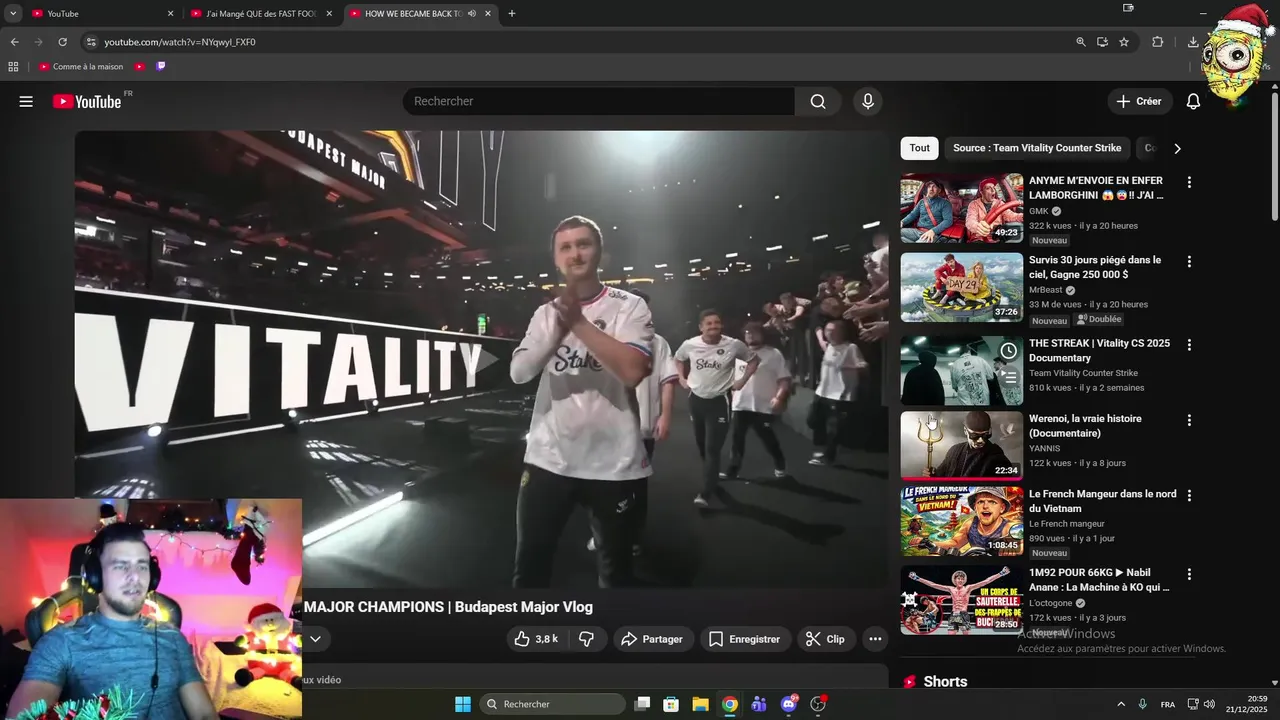This screenshot has width=1280, height=720.
Task: Click install app icon in address bar
Action: pyautogui.click(x=1102, y=42)
